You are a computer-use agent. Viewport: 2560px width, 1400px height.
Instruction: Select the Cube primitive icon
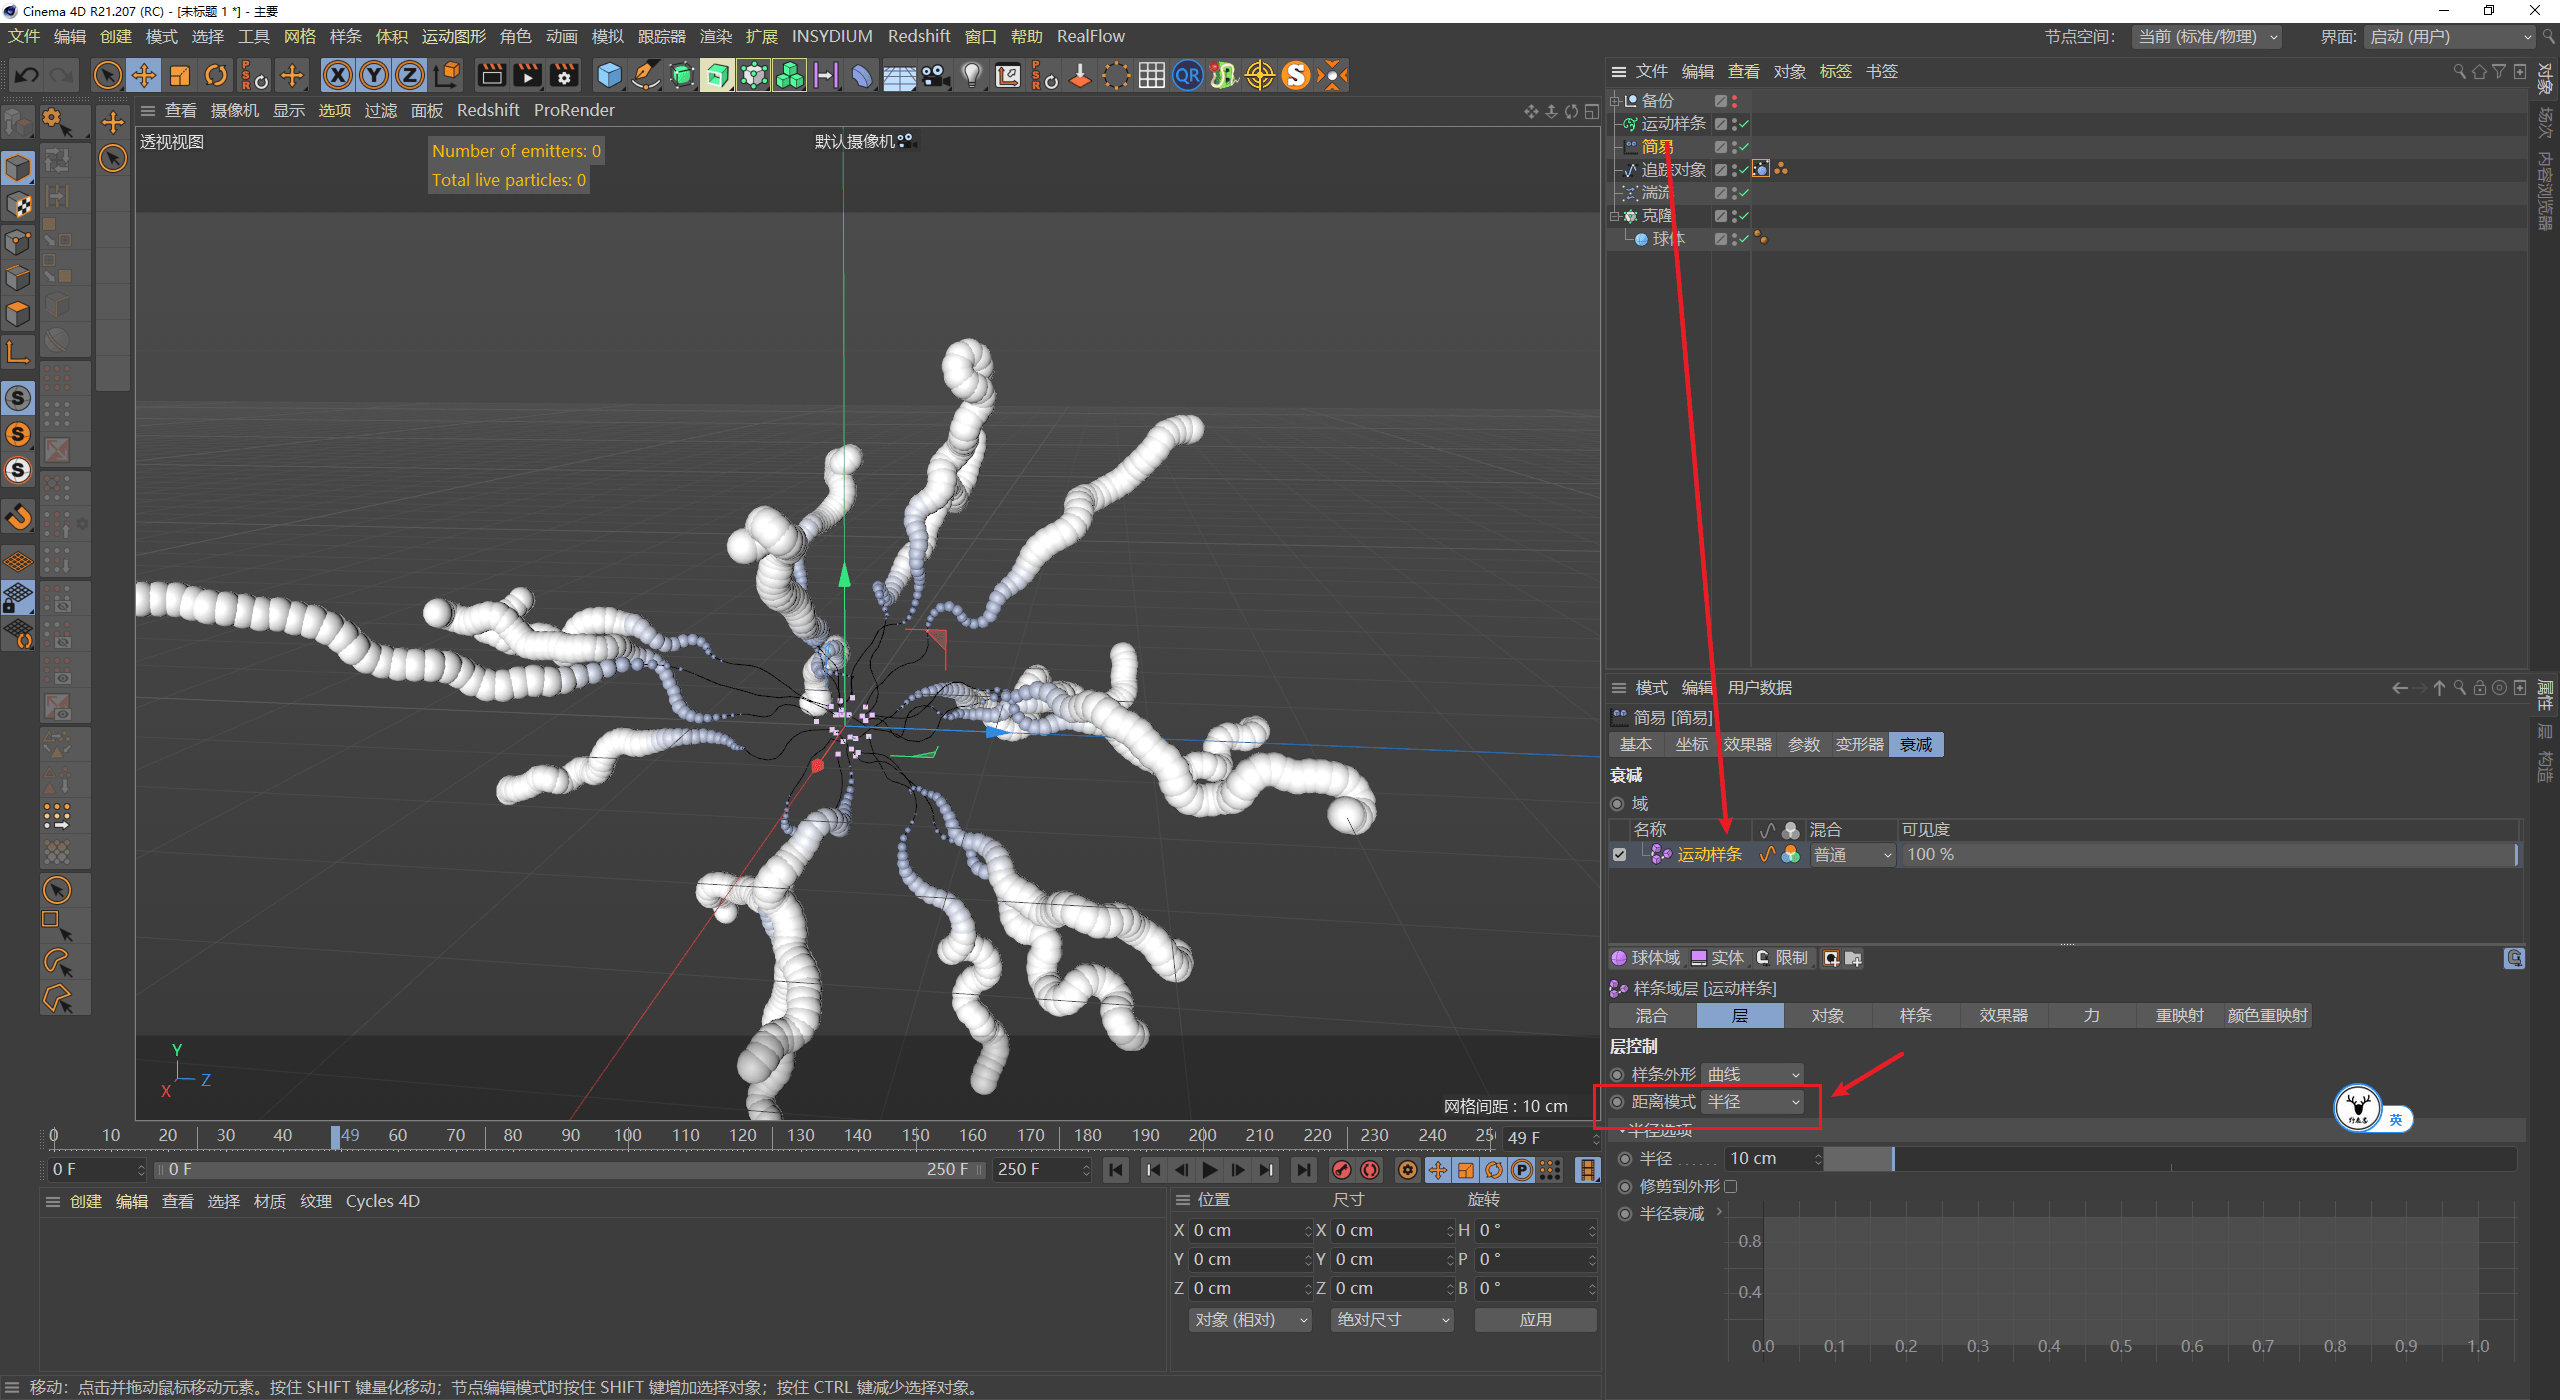609,75
